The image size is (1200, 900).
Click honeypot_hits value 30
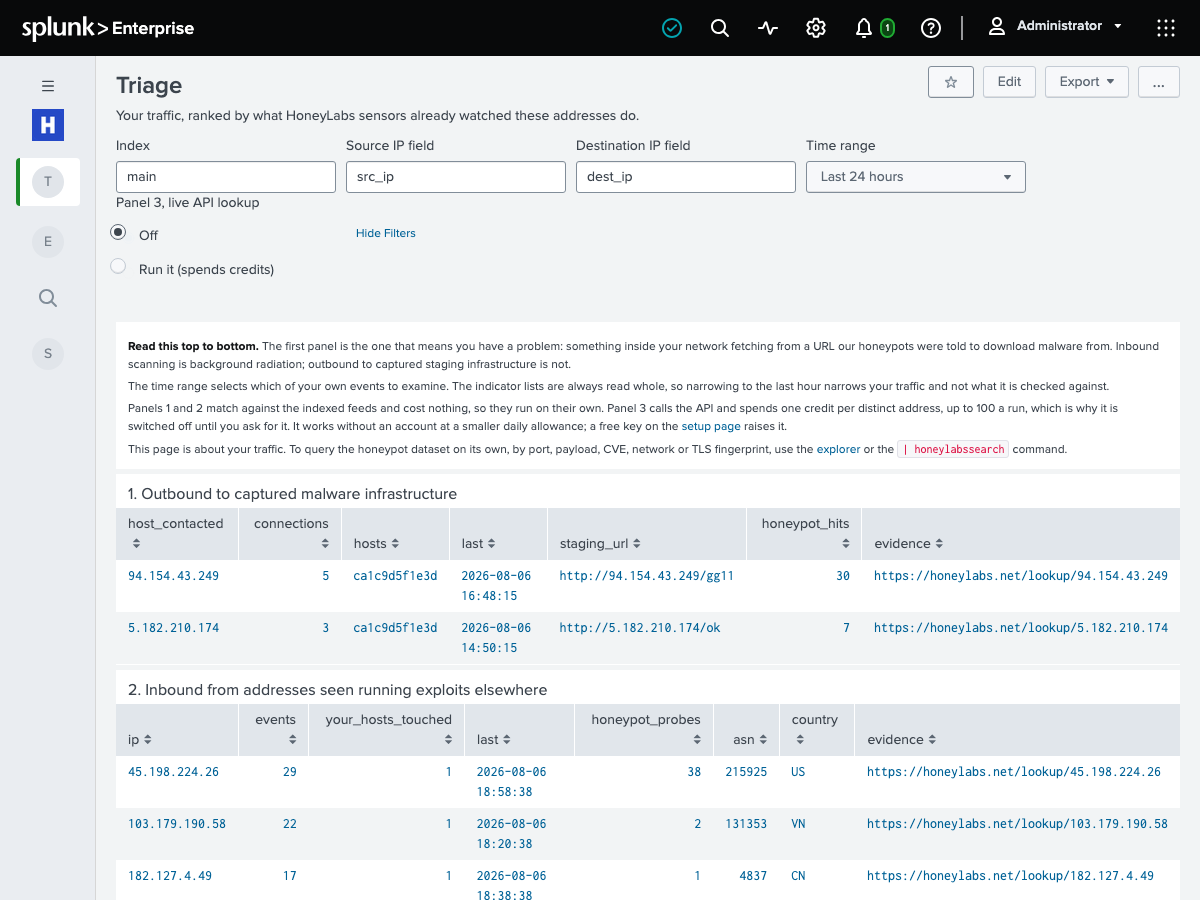coord(843,576)
